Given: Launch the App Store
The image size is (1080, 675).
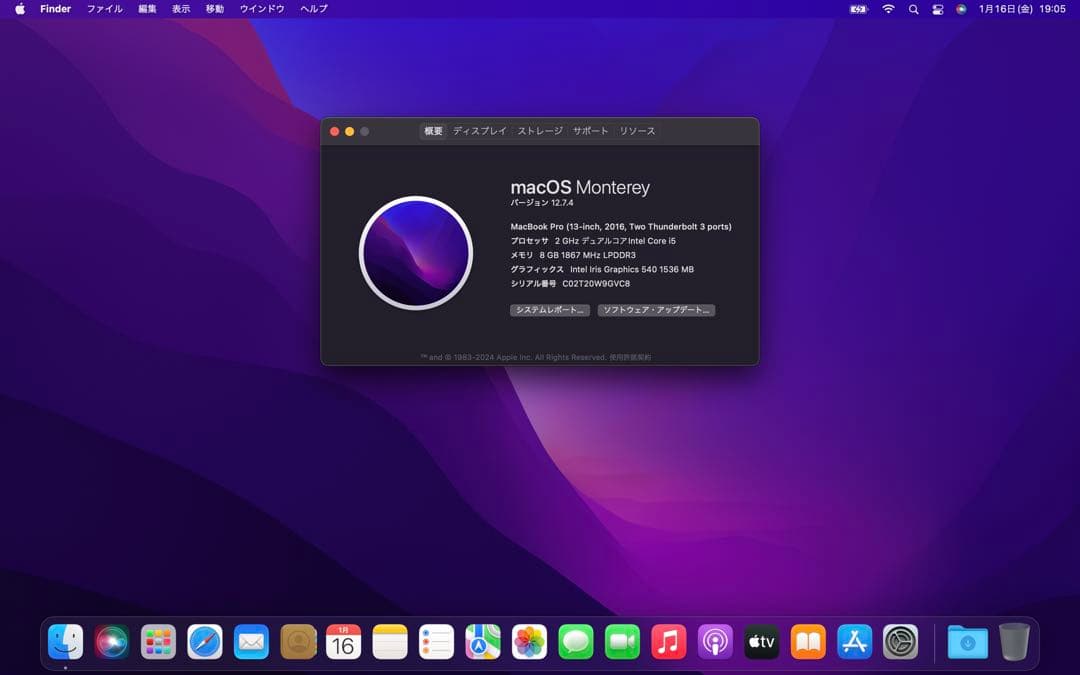Looking at the screenshot, I should pos(853,642).
